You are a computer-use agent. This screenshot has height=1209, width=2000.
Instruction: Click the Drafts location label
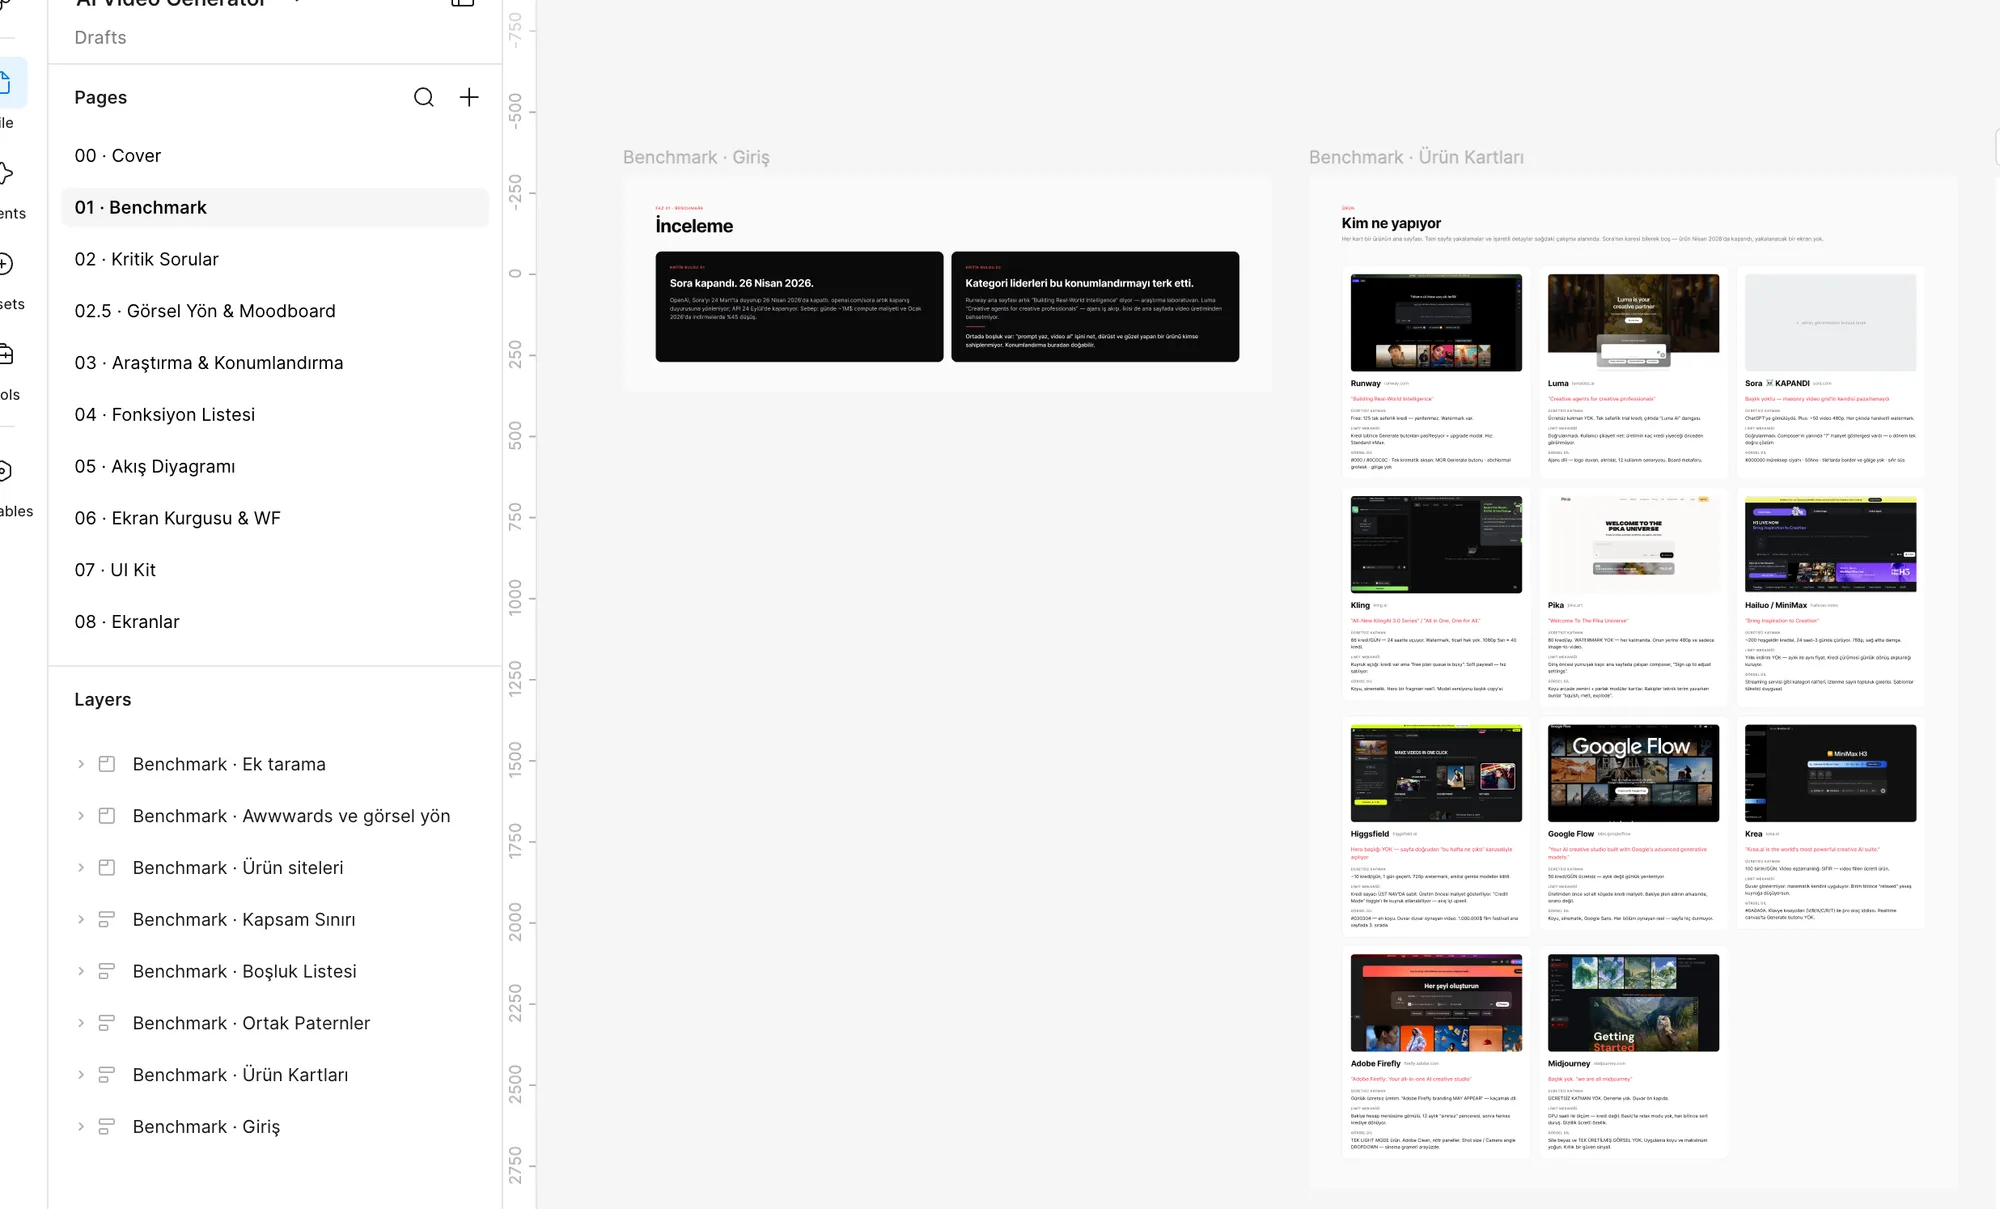click(x=100, y=38)
